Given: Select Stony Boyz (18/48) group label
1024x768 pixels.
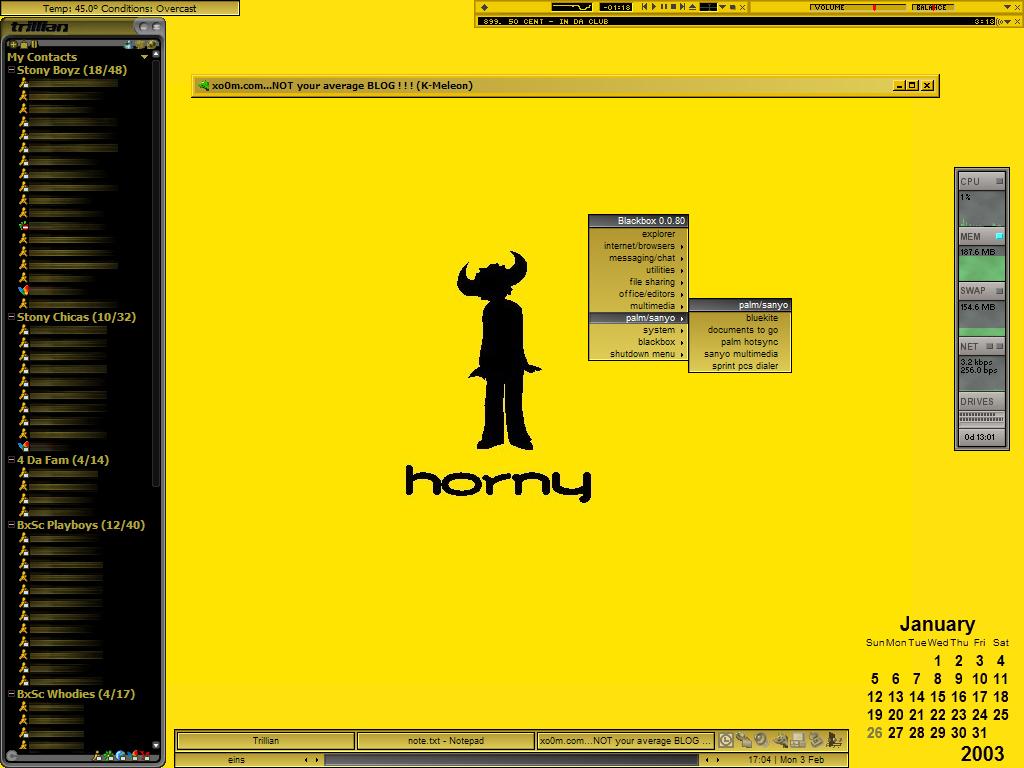Looking at the screenshot, I should [x=72, y=70].
